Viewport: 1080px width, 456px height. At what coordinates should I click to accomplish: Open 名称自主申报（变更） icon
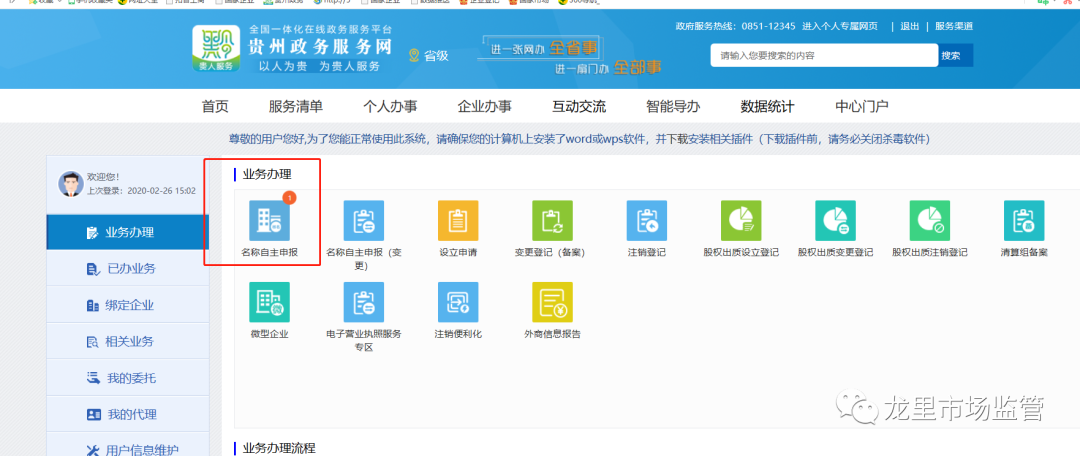364,221
